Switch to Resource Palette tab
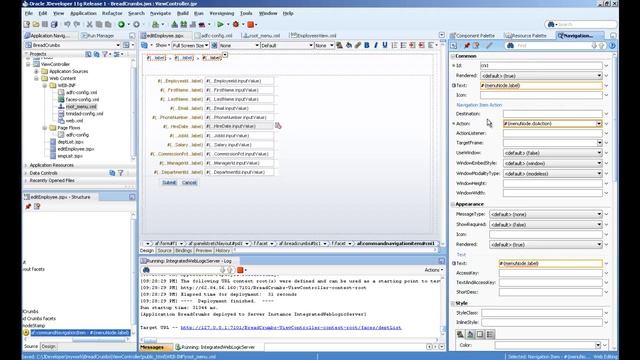The image size is (640, 360). coord(526,36)
